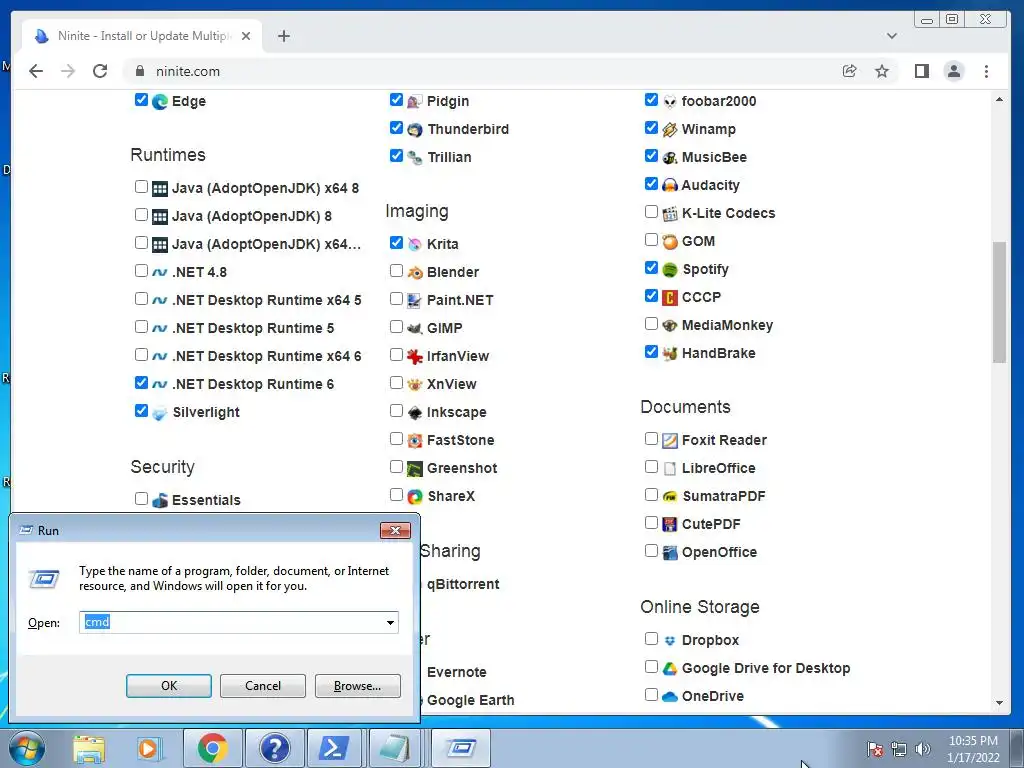Click the Silverlight app icon

click(x=160, y=413)
